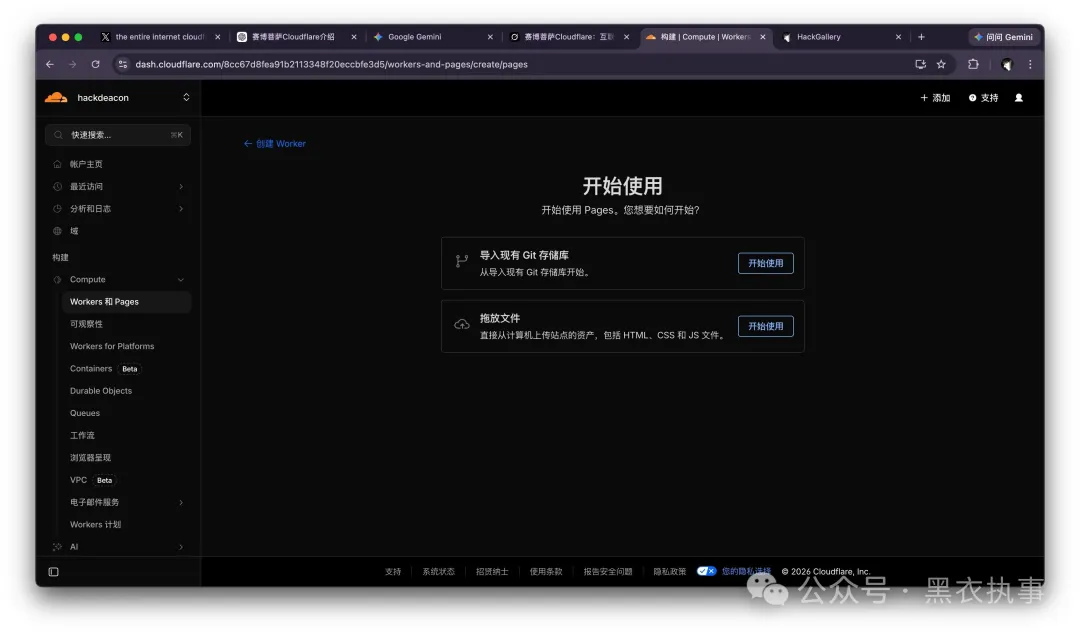Click the site info icon in address bar

pyautogui.click(x=123, y=64)
